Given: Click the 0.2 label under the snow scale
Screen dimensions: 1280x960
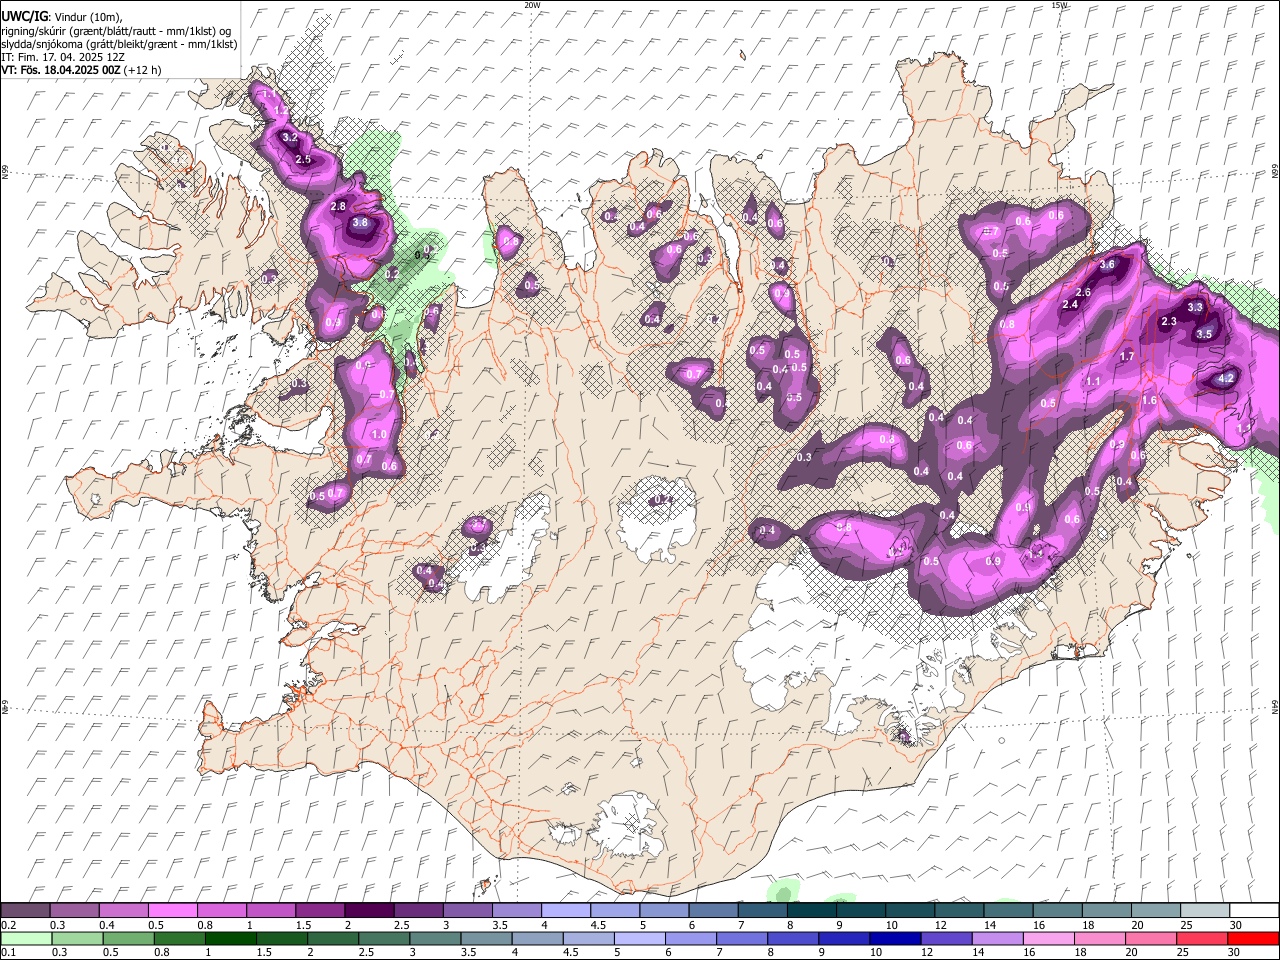Looking at the screenshot, I should [x=8, y=926].
